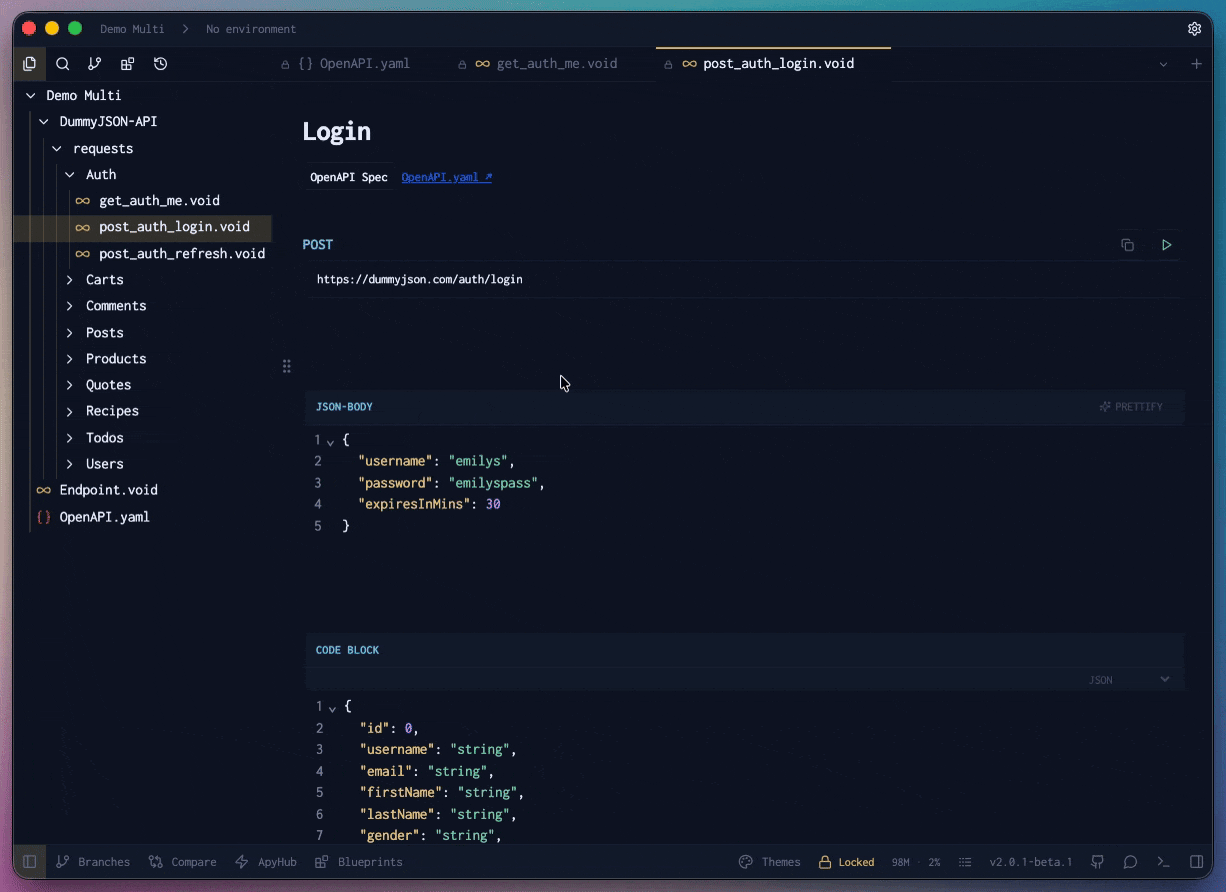Open Compare in the status bar
Viewport: 1226px width, 892px height.
click(x=182, y=862)
